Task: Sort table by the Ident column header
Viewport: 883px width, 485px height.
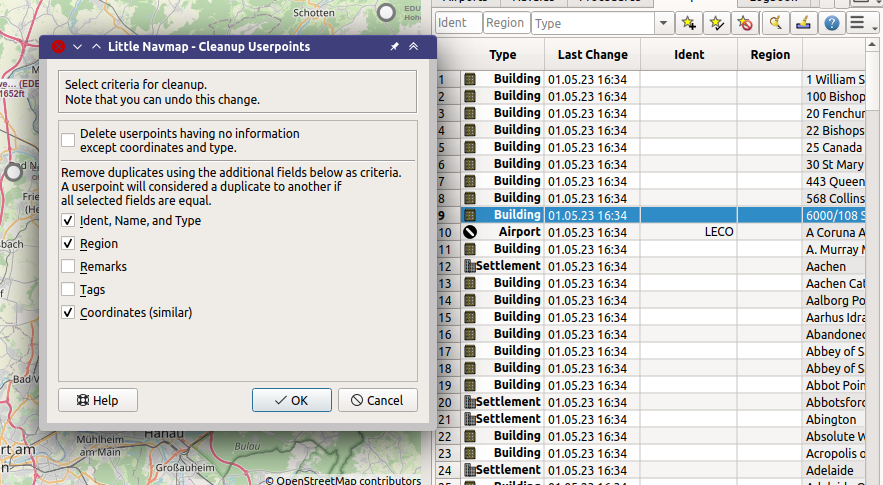Action: click(x=689, y=55)
